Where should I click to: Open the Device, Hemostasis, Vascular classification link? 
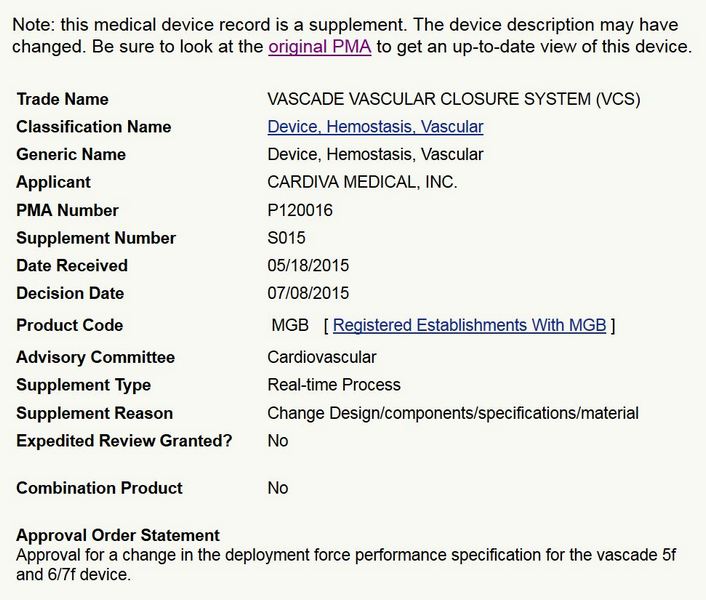click(375, 127)
